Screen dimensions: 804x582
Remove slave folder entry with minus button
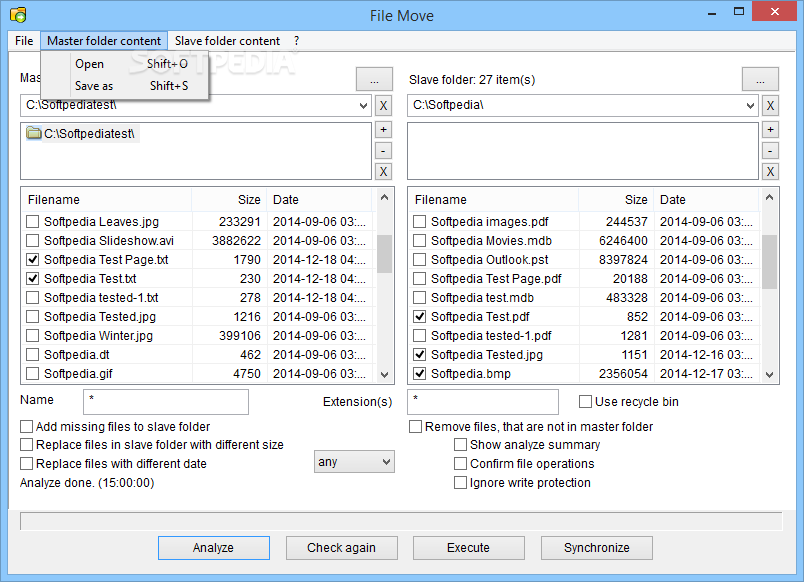[x=770, y=151]
